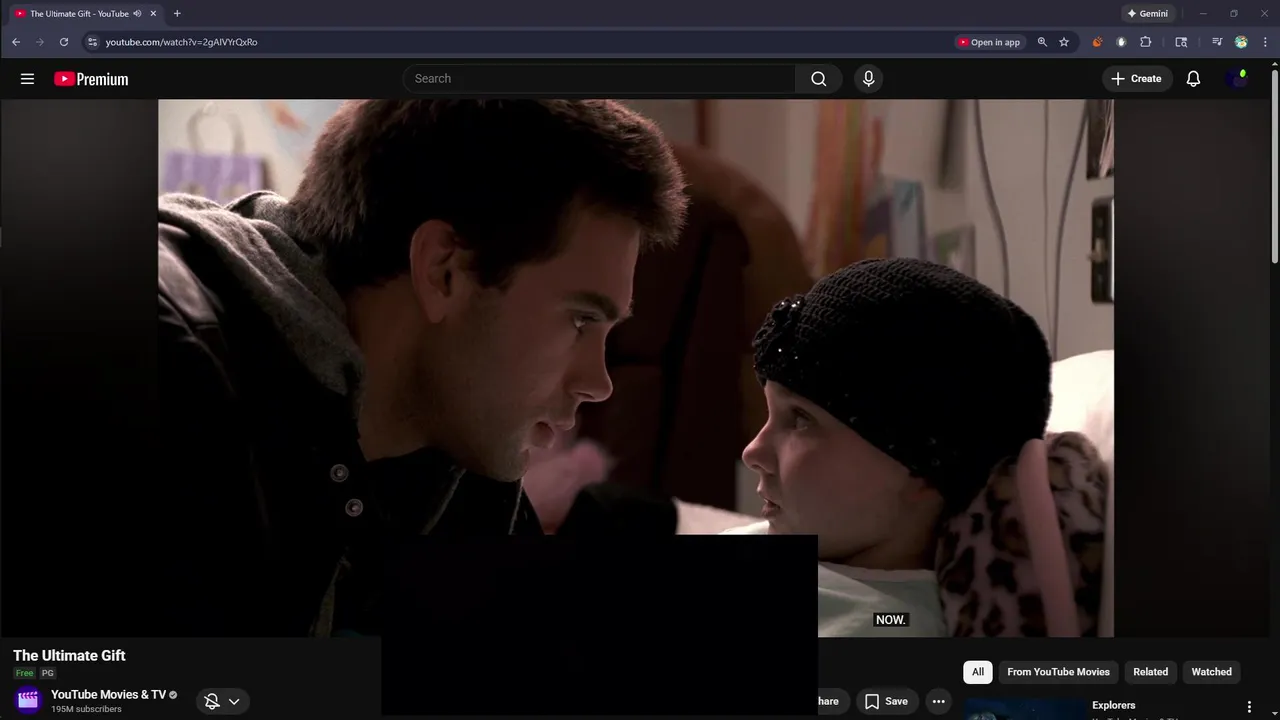Click the zoom magnifier in address bar
Image resolution: width=1280 pixels, height=720 pixels.
[x=1042, y=42]
